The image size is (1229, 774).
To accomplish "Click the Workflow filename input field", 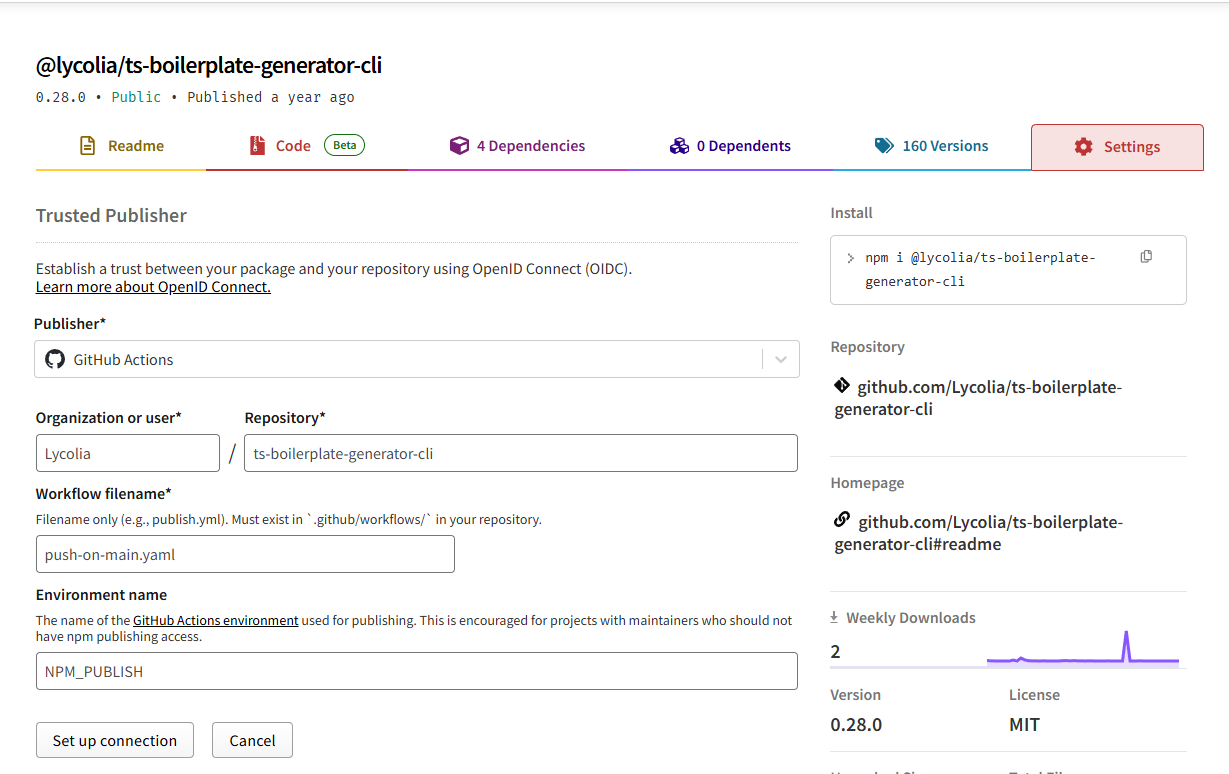I will coord(245,554).
